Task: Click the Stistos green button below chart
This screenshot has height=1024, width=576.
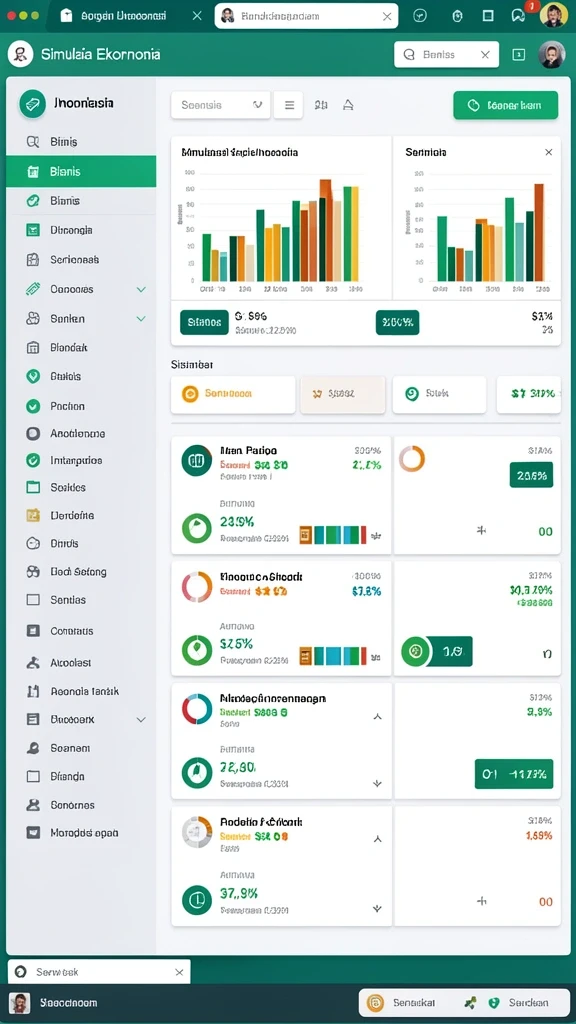Action: pos(204,322)
